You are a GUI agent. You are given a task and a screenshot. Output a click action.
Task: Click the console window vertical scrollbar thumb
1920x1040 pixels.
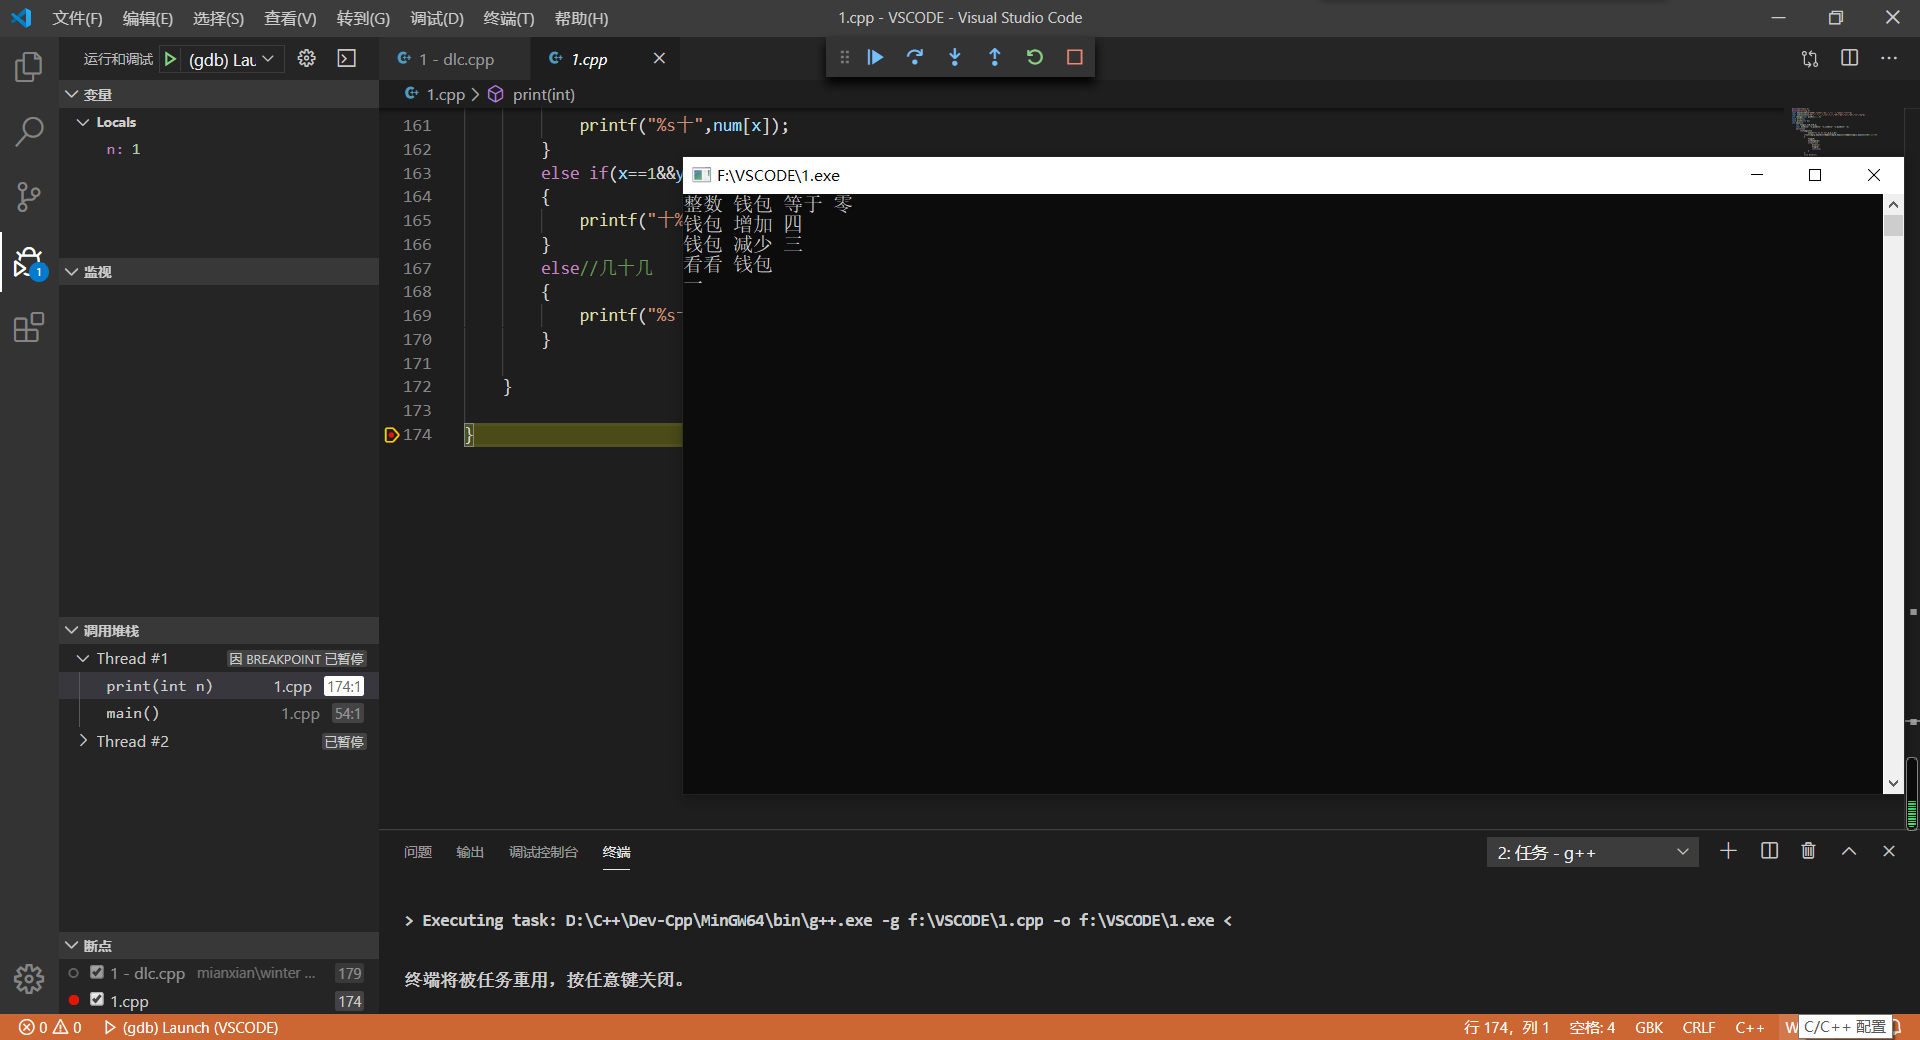point(1893,226)
